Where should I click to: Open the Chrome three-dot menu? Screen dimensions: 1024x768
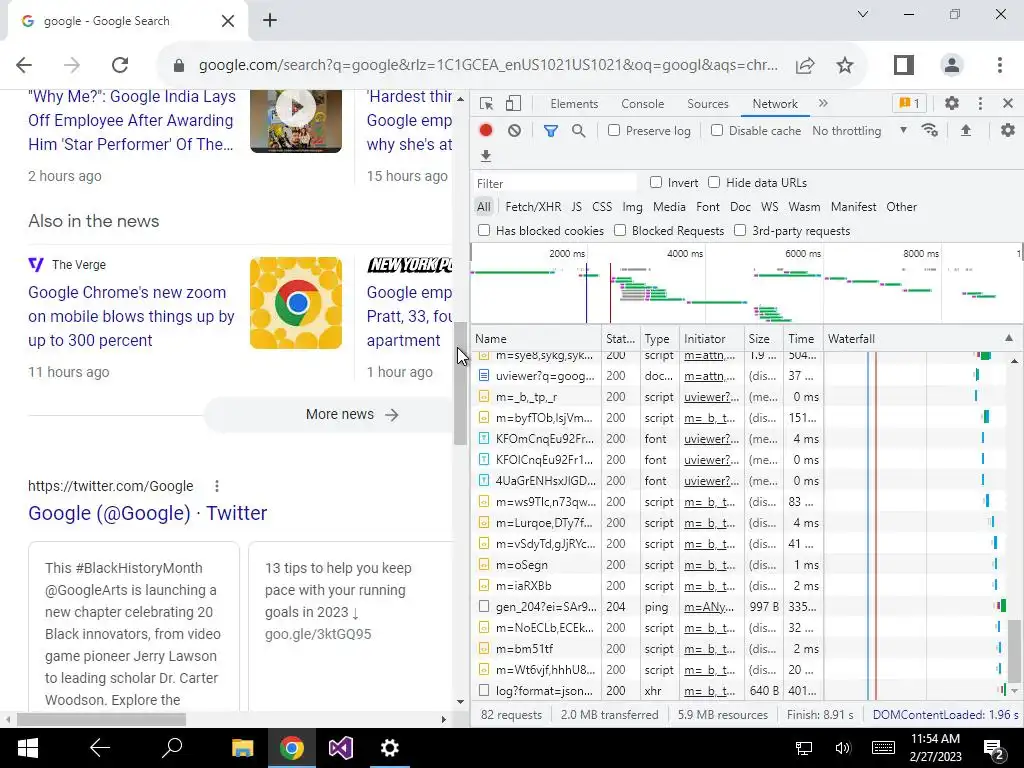pyautogui.click(x=1000, y=65)
